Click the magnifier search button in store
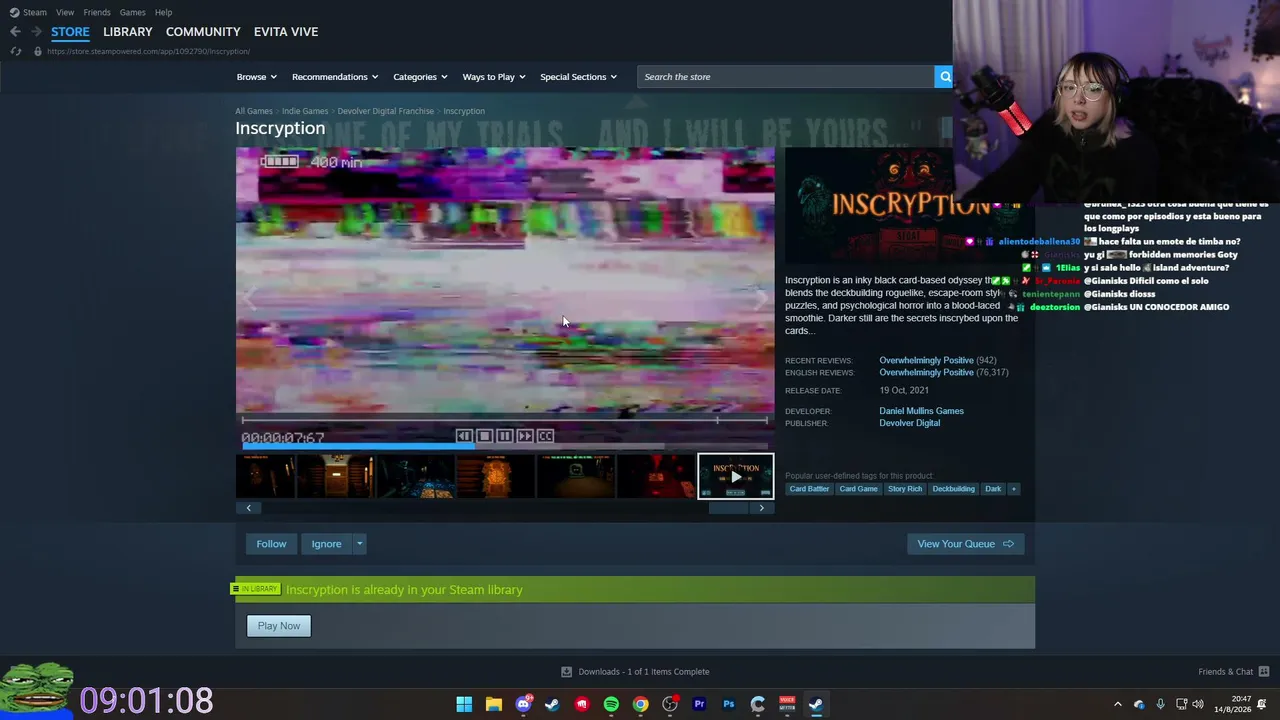The image size is (1280, 720). click(x=943, y=77)
